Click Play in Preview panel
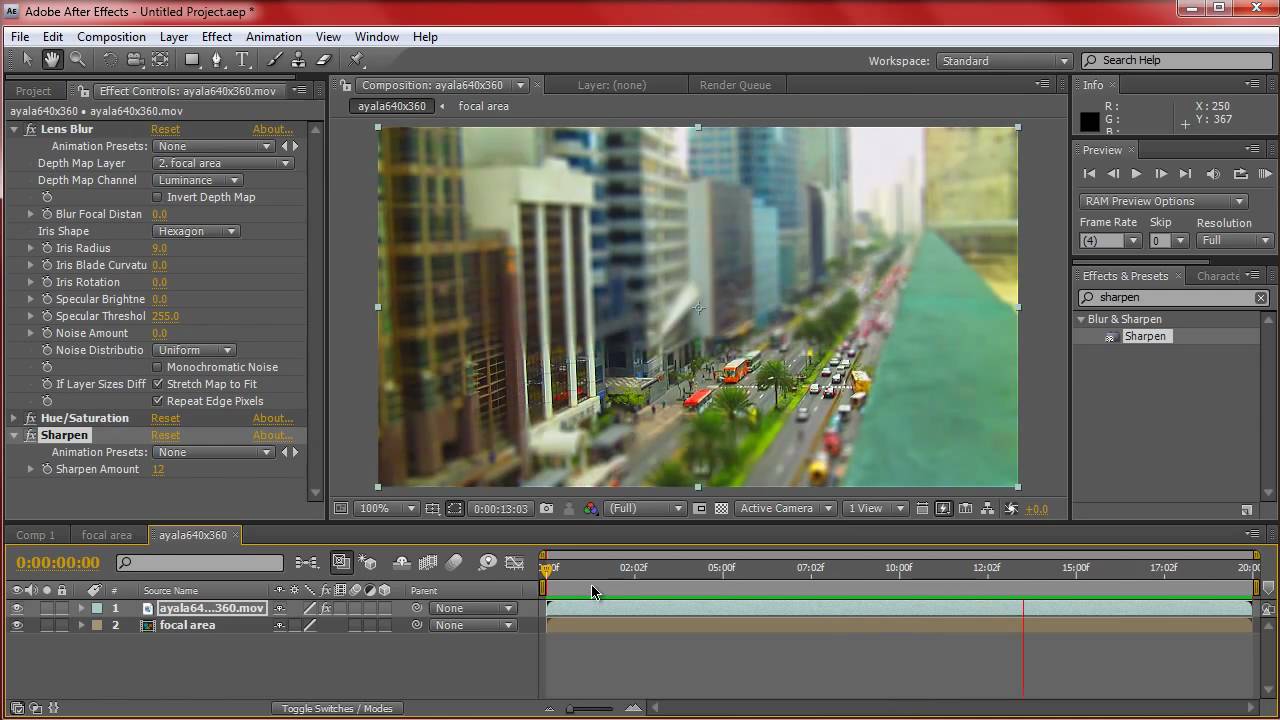The height and width of the screenshot is (720, 1280). coord(1136,174)
